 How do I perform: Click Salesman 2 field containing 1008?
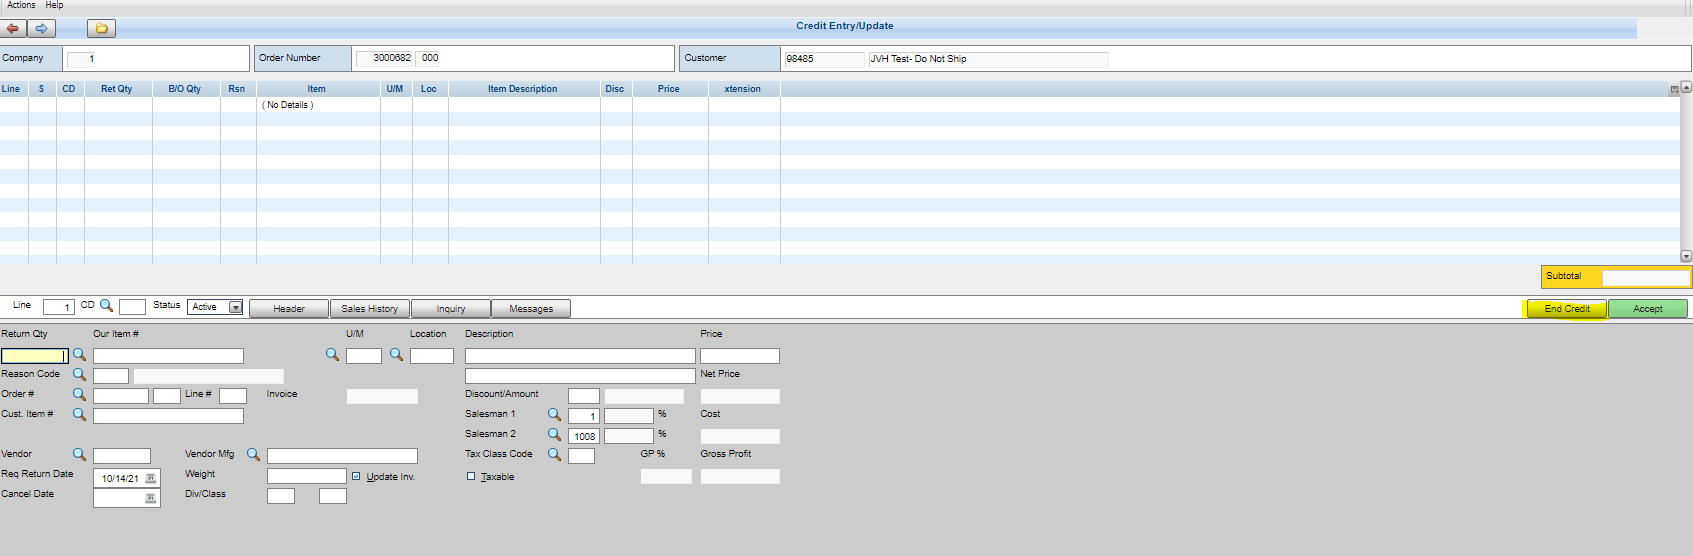[x=584, y=436]
